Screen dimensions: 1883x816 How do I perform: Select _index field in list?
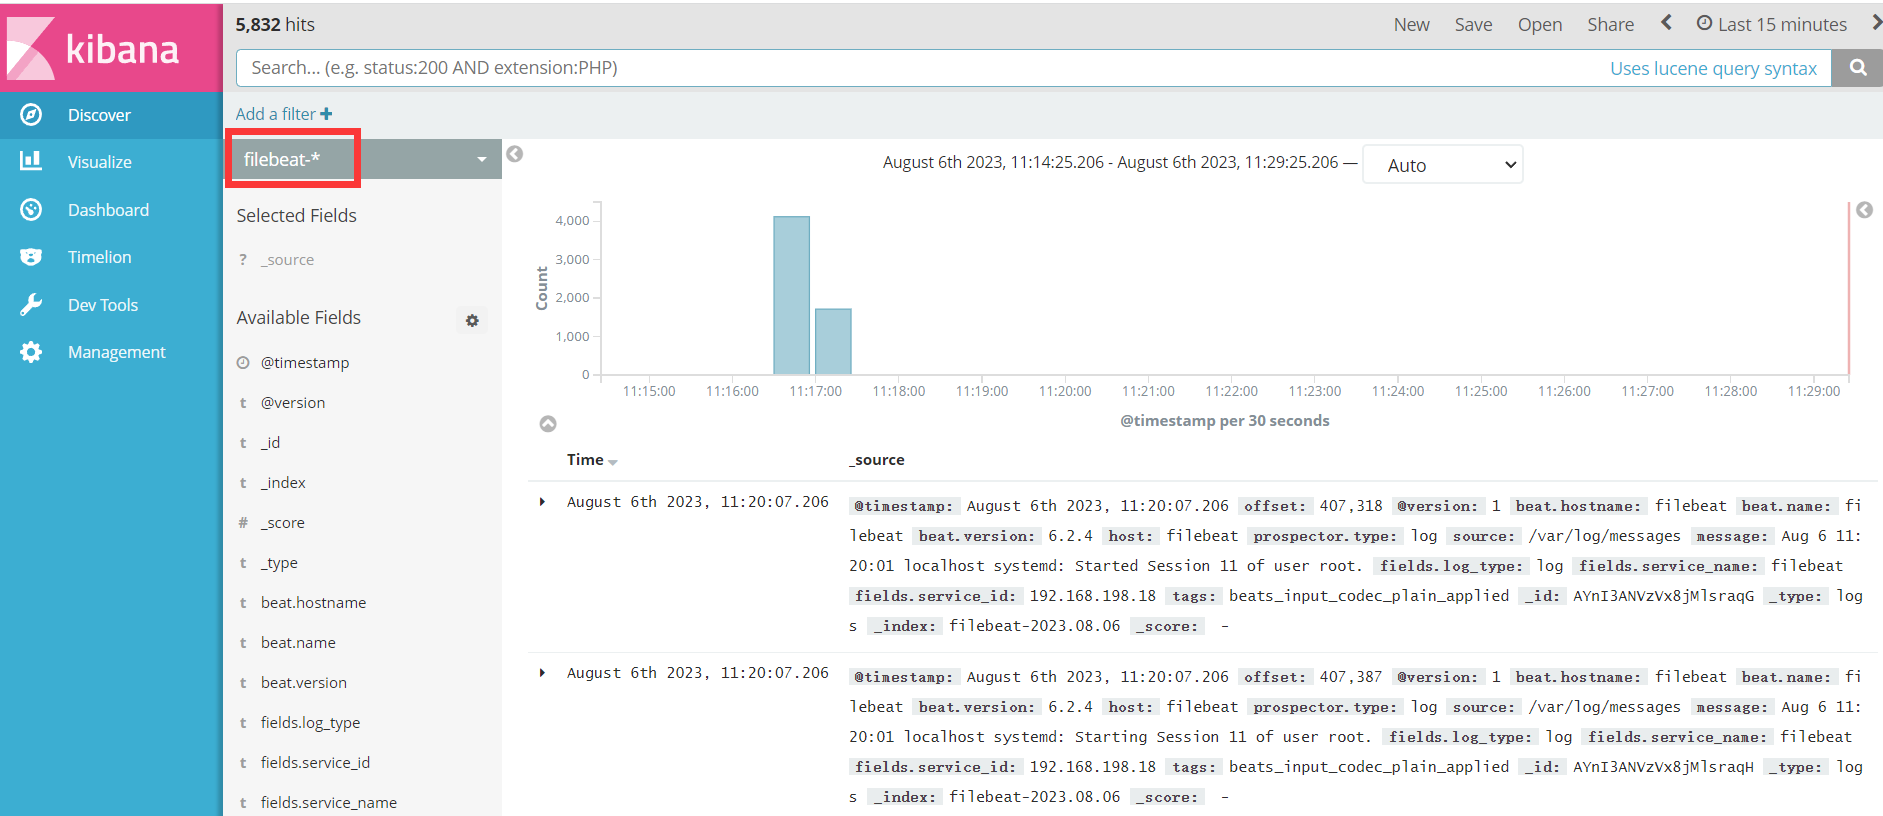point(283,483)
